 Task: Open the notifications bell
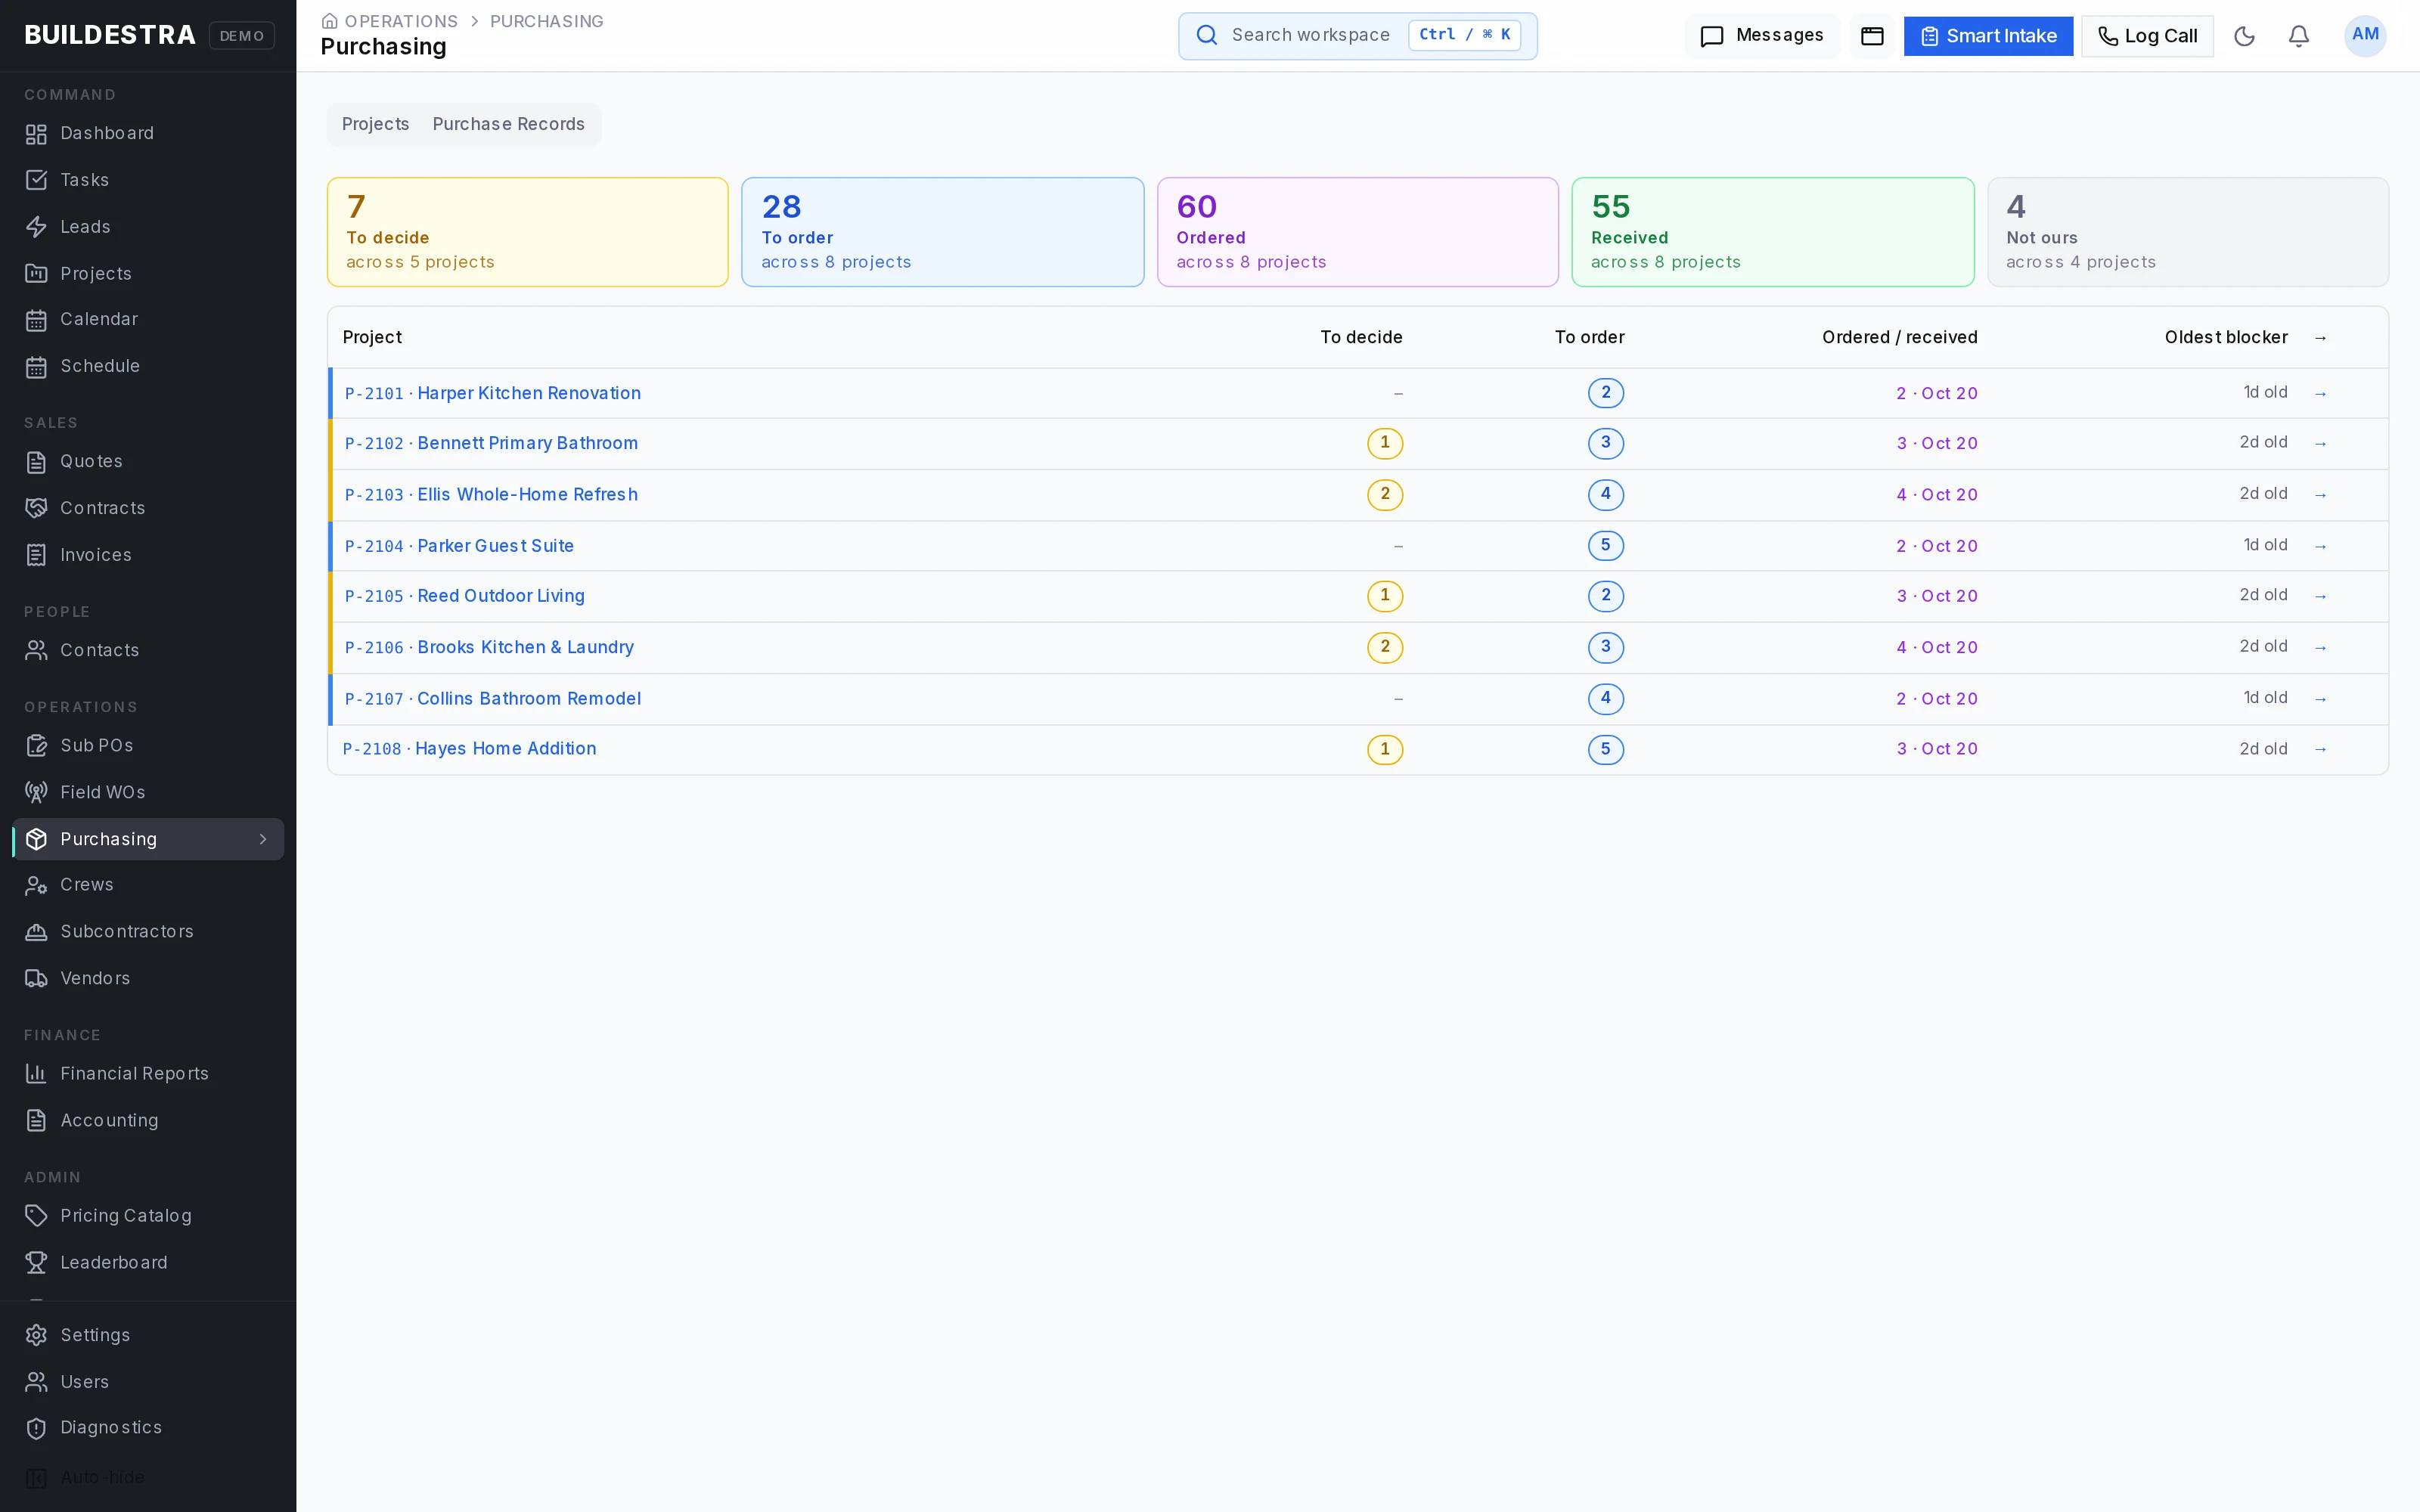point(2299,36)
